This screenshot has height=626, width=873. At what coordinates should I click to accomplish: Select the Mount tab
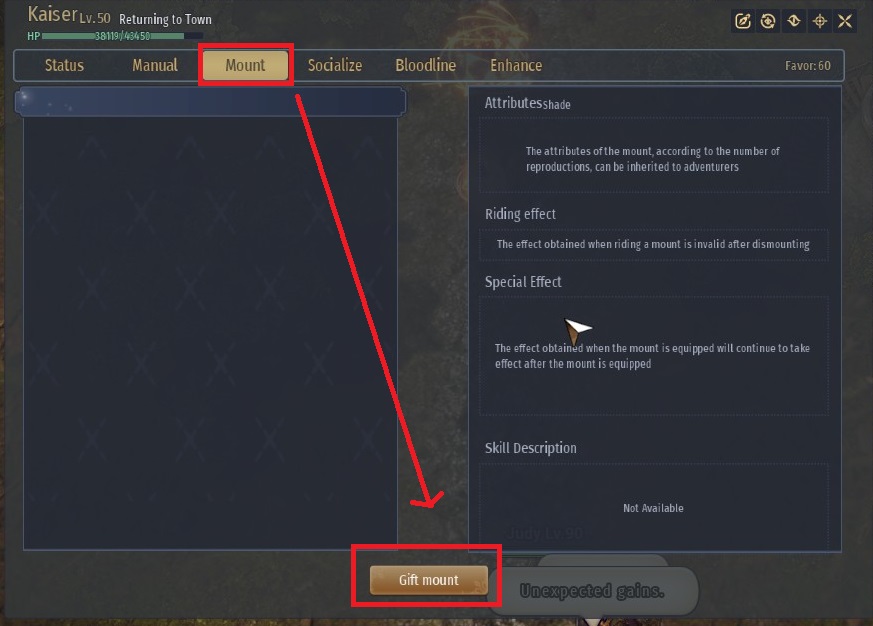[x=245, y=65]
